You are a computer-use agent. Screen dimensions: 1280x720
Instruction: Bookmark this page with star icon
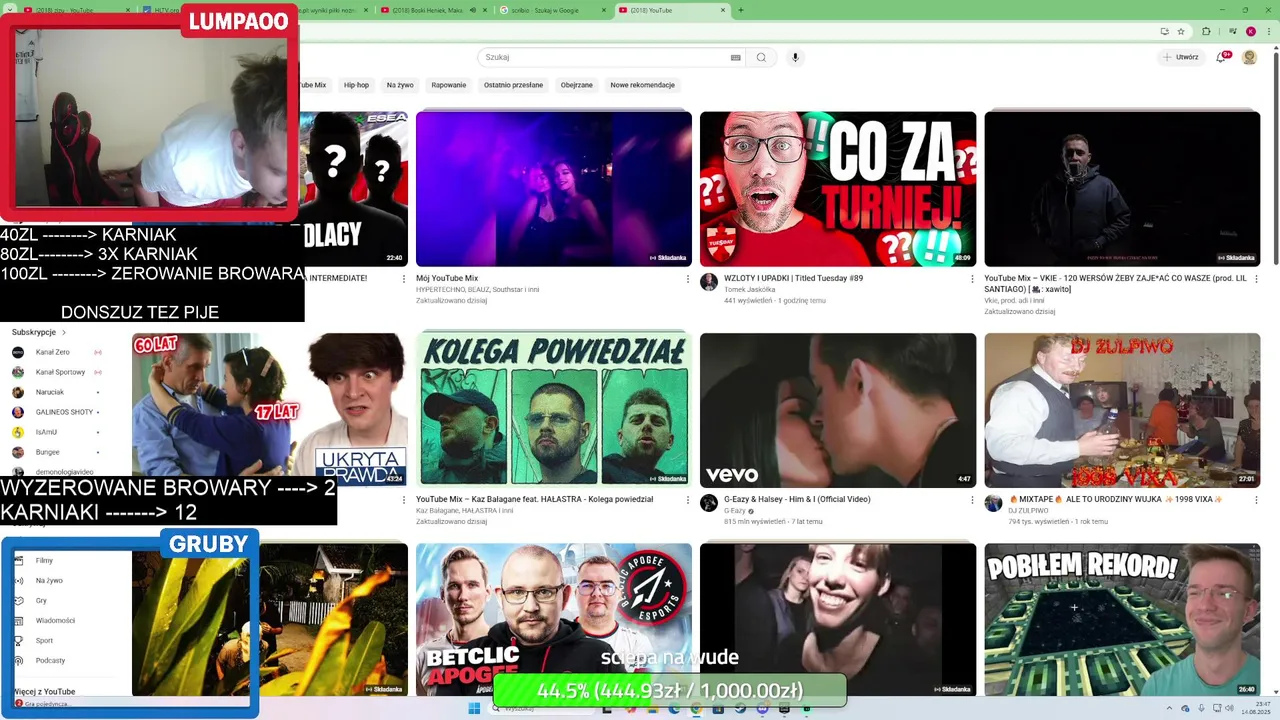point(1181,31)
